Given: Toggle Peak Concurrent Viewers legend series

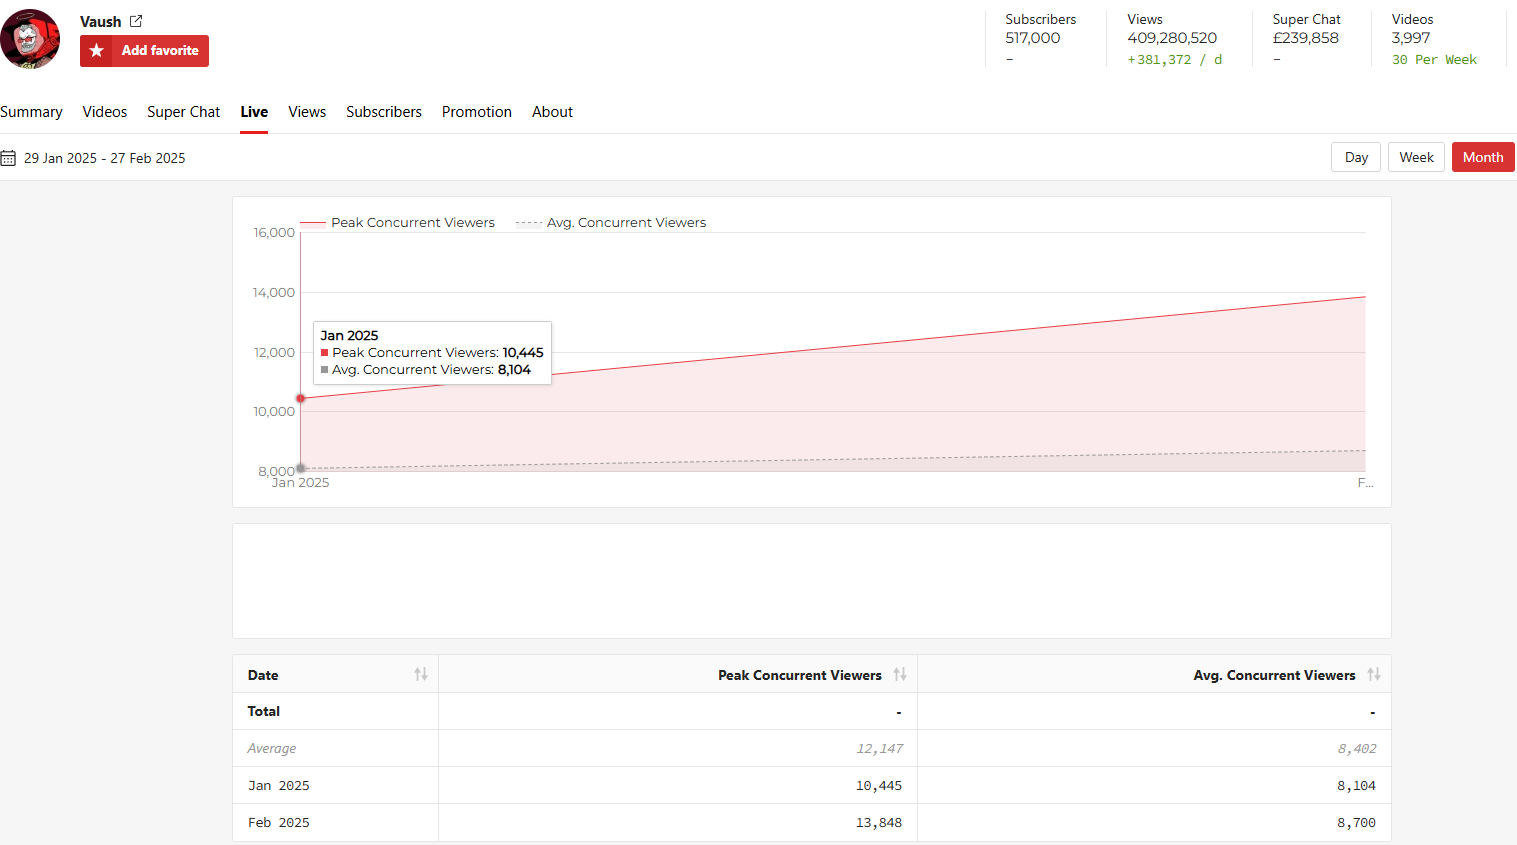Looking at the screenshot, I should click(x=398, y=222).
